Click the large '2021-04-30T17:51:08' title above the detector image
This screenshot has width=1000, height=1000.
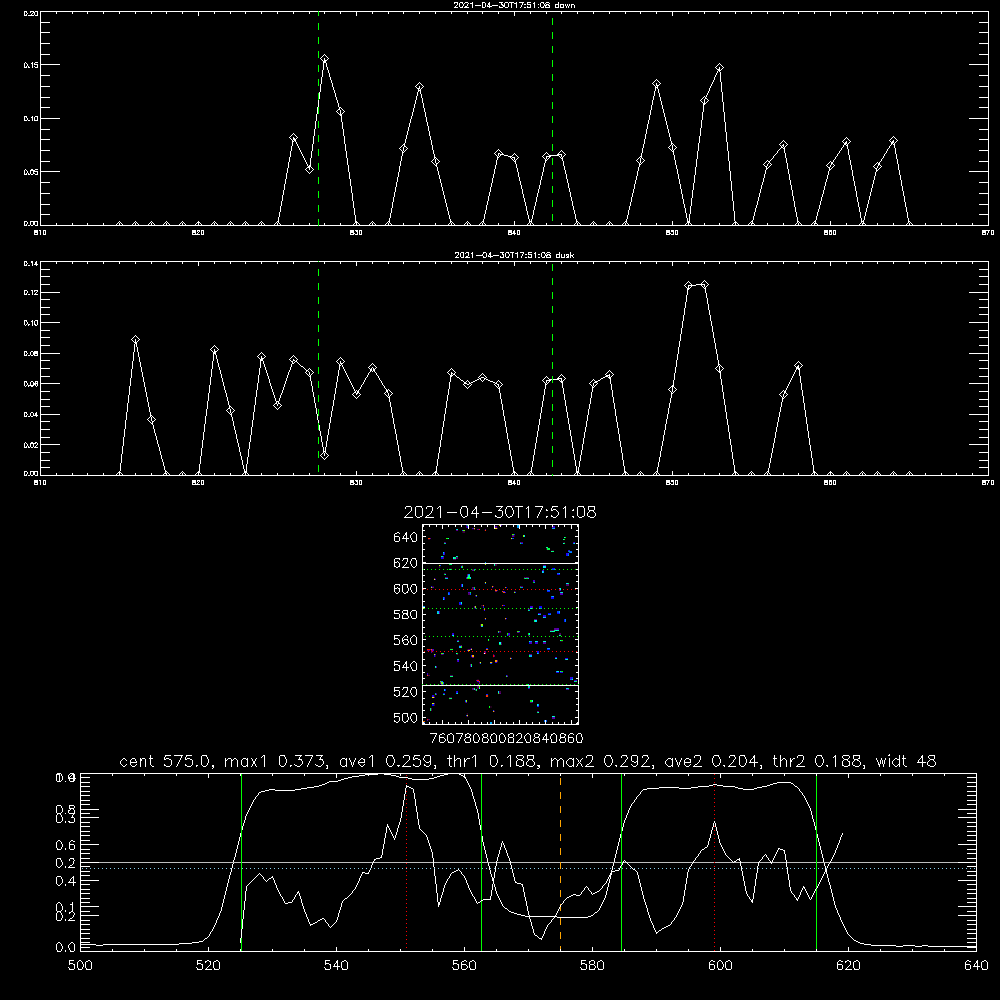[x=500, y=512]
